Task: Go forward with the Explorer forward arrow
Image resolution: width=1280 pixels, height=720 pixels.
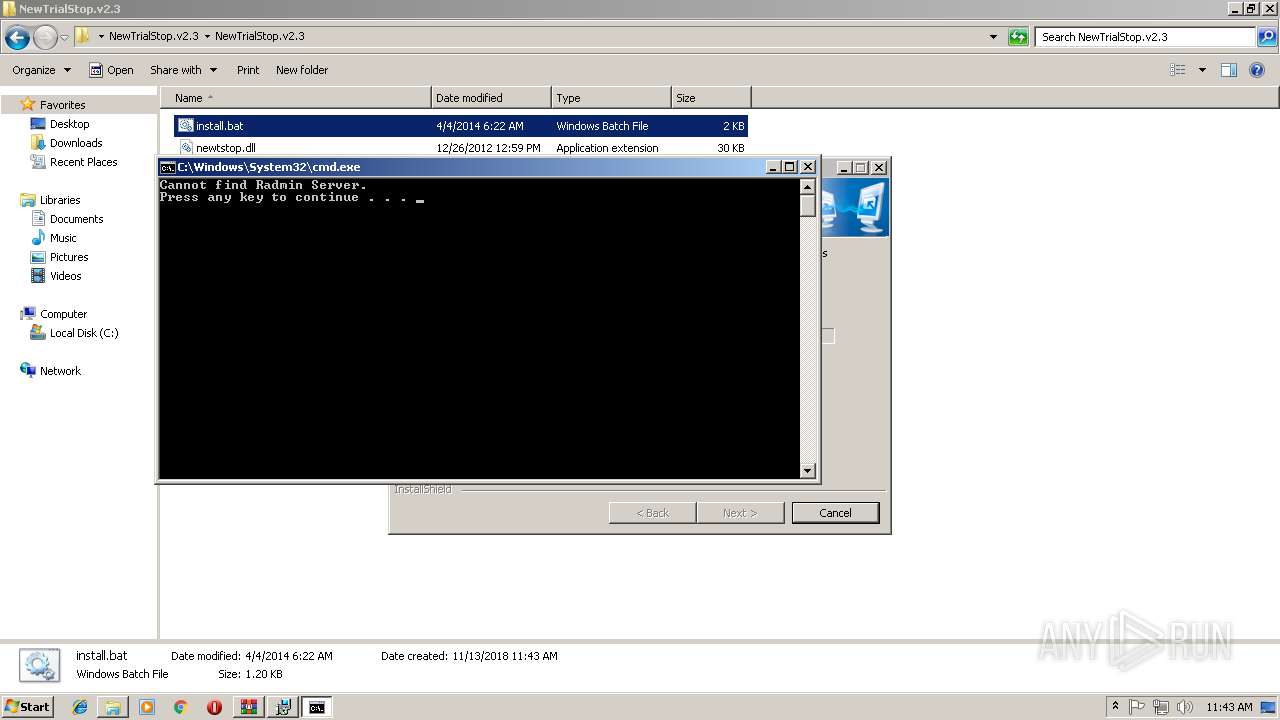Action: click(45, 38)
